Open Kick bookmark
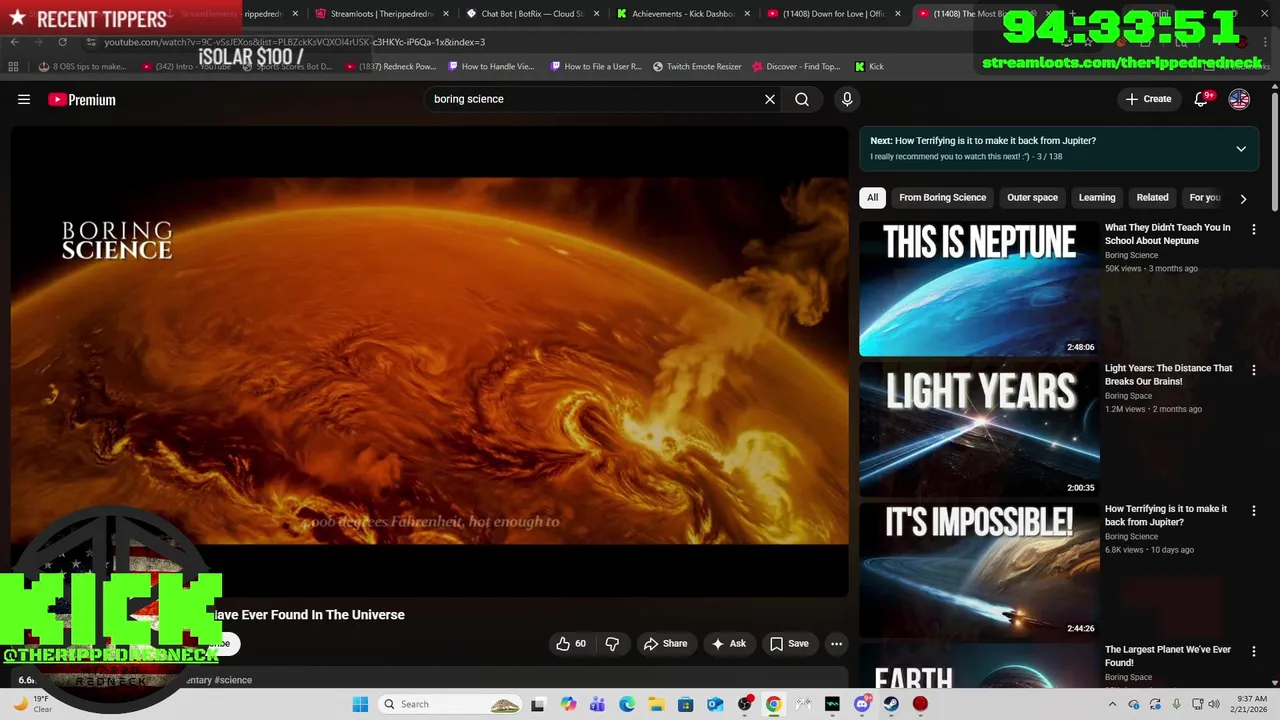Viewport: 1280px width, 720px height. click(x=869, y=66)
